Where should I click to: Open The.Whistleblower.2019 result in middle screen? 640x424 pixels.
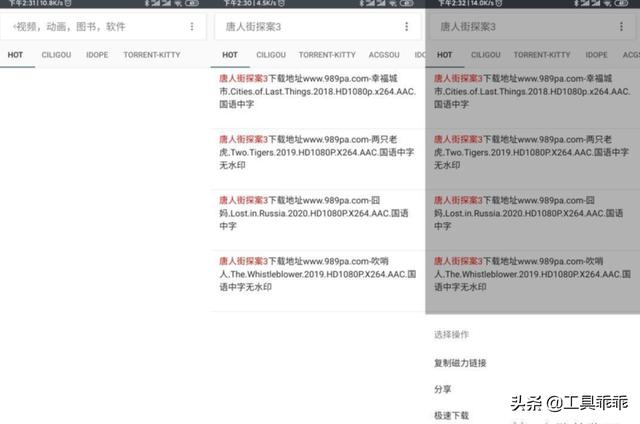318,281
